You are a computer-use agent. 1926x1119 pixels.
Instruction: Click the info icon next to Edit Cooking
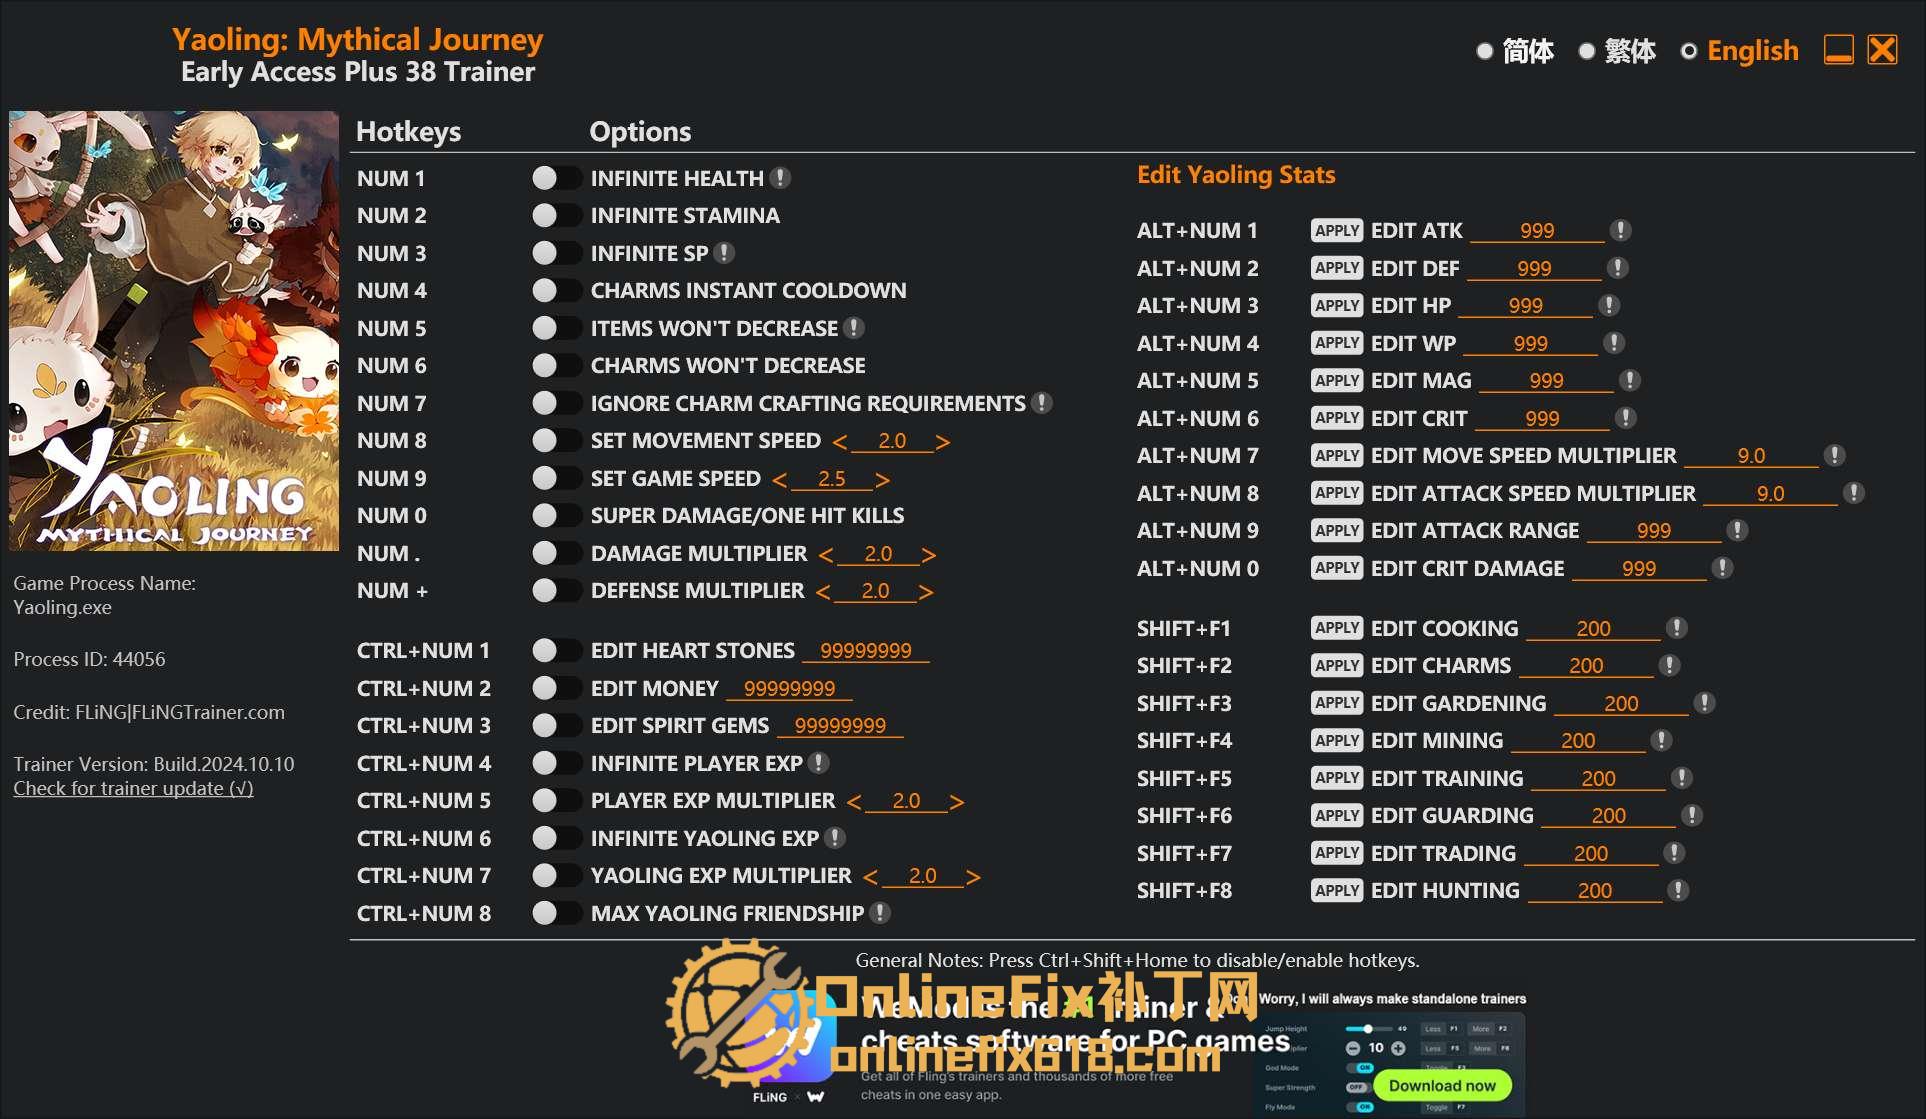point(1677,628)
